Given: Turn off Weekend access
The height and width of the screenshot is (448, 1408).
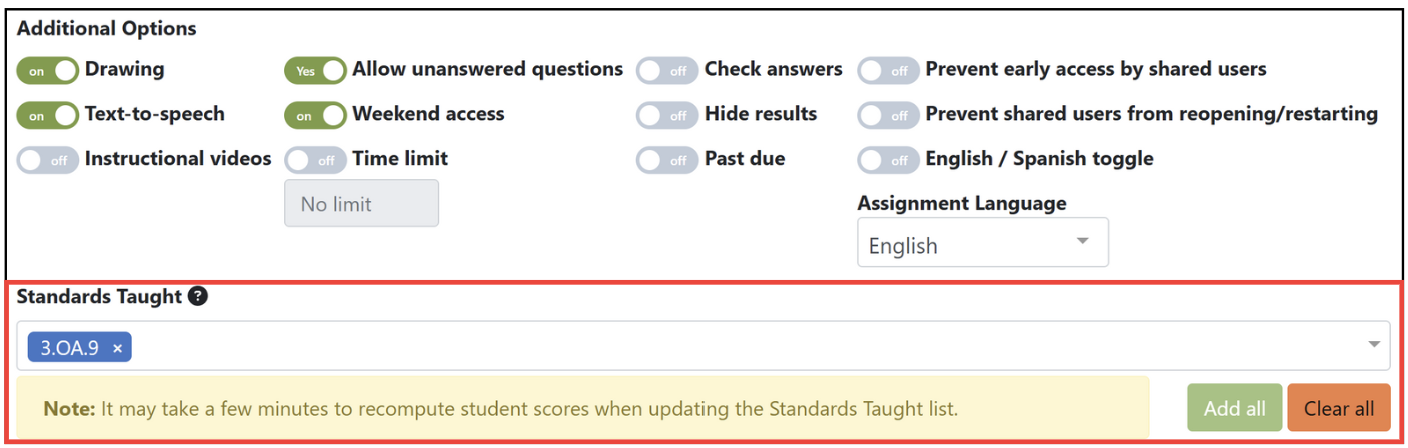Looking at the screenshot, I should tap(315, 116).
